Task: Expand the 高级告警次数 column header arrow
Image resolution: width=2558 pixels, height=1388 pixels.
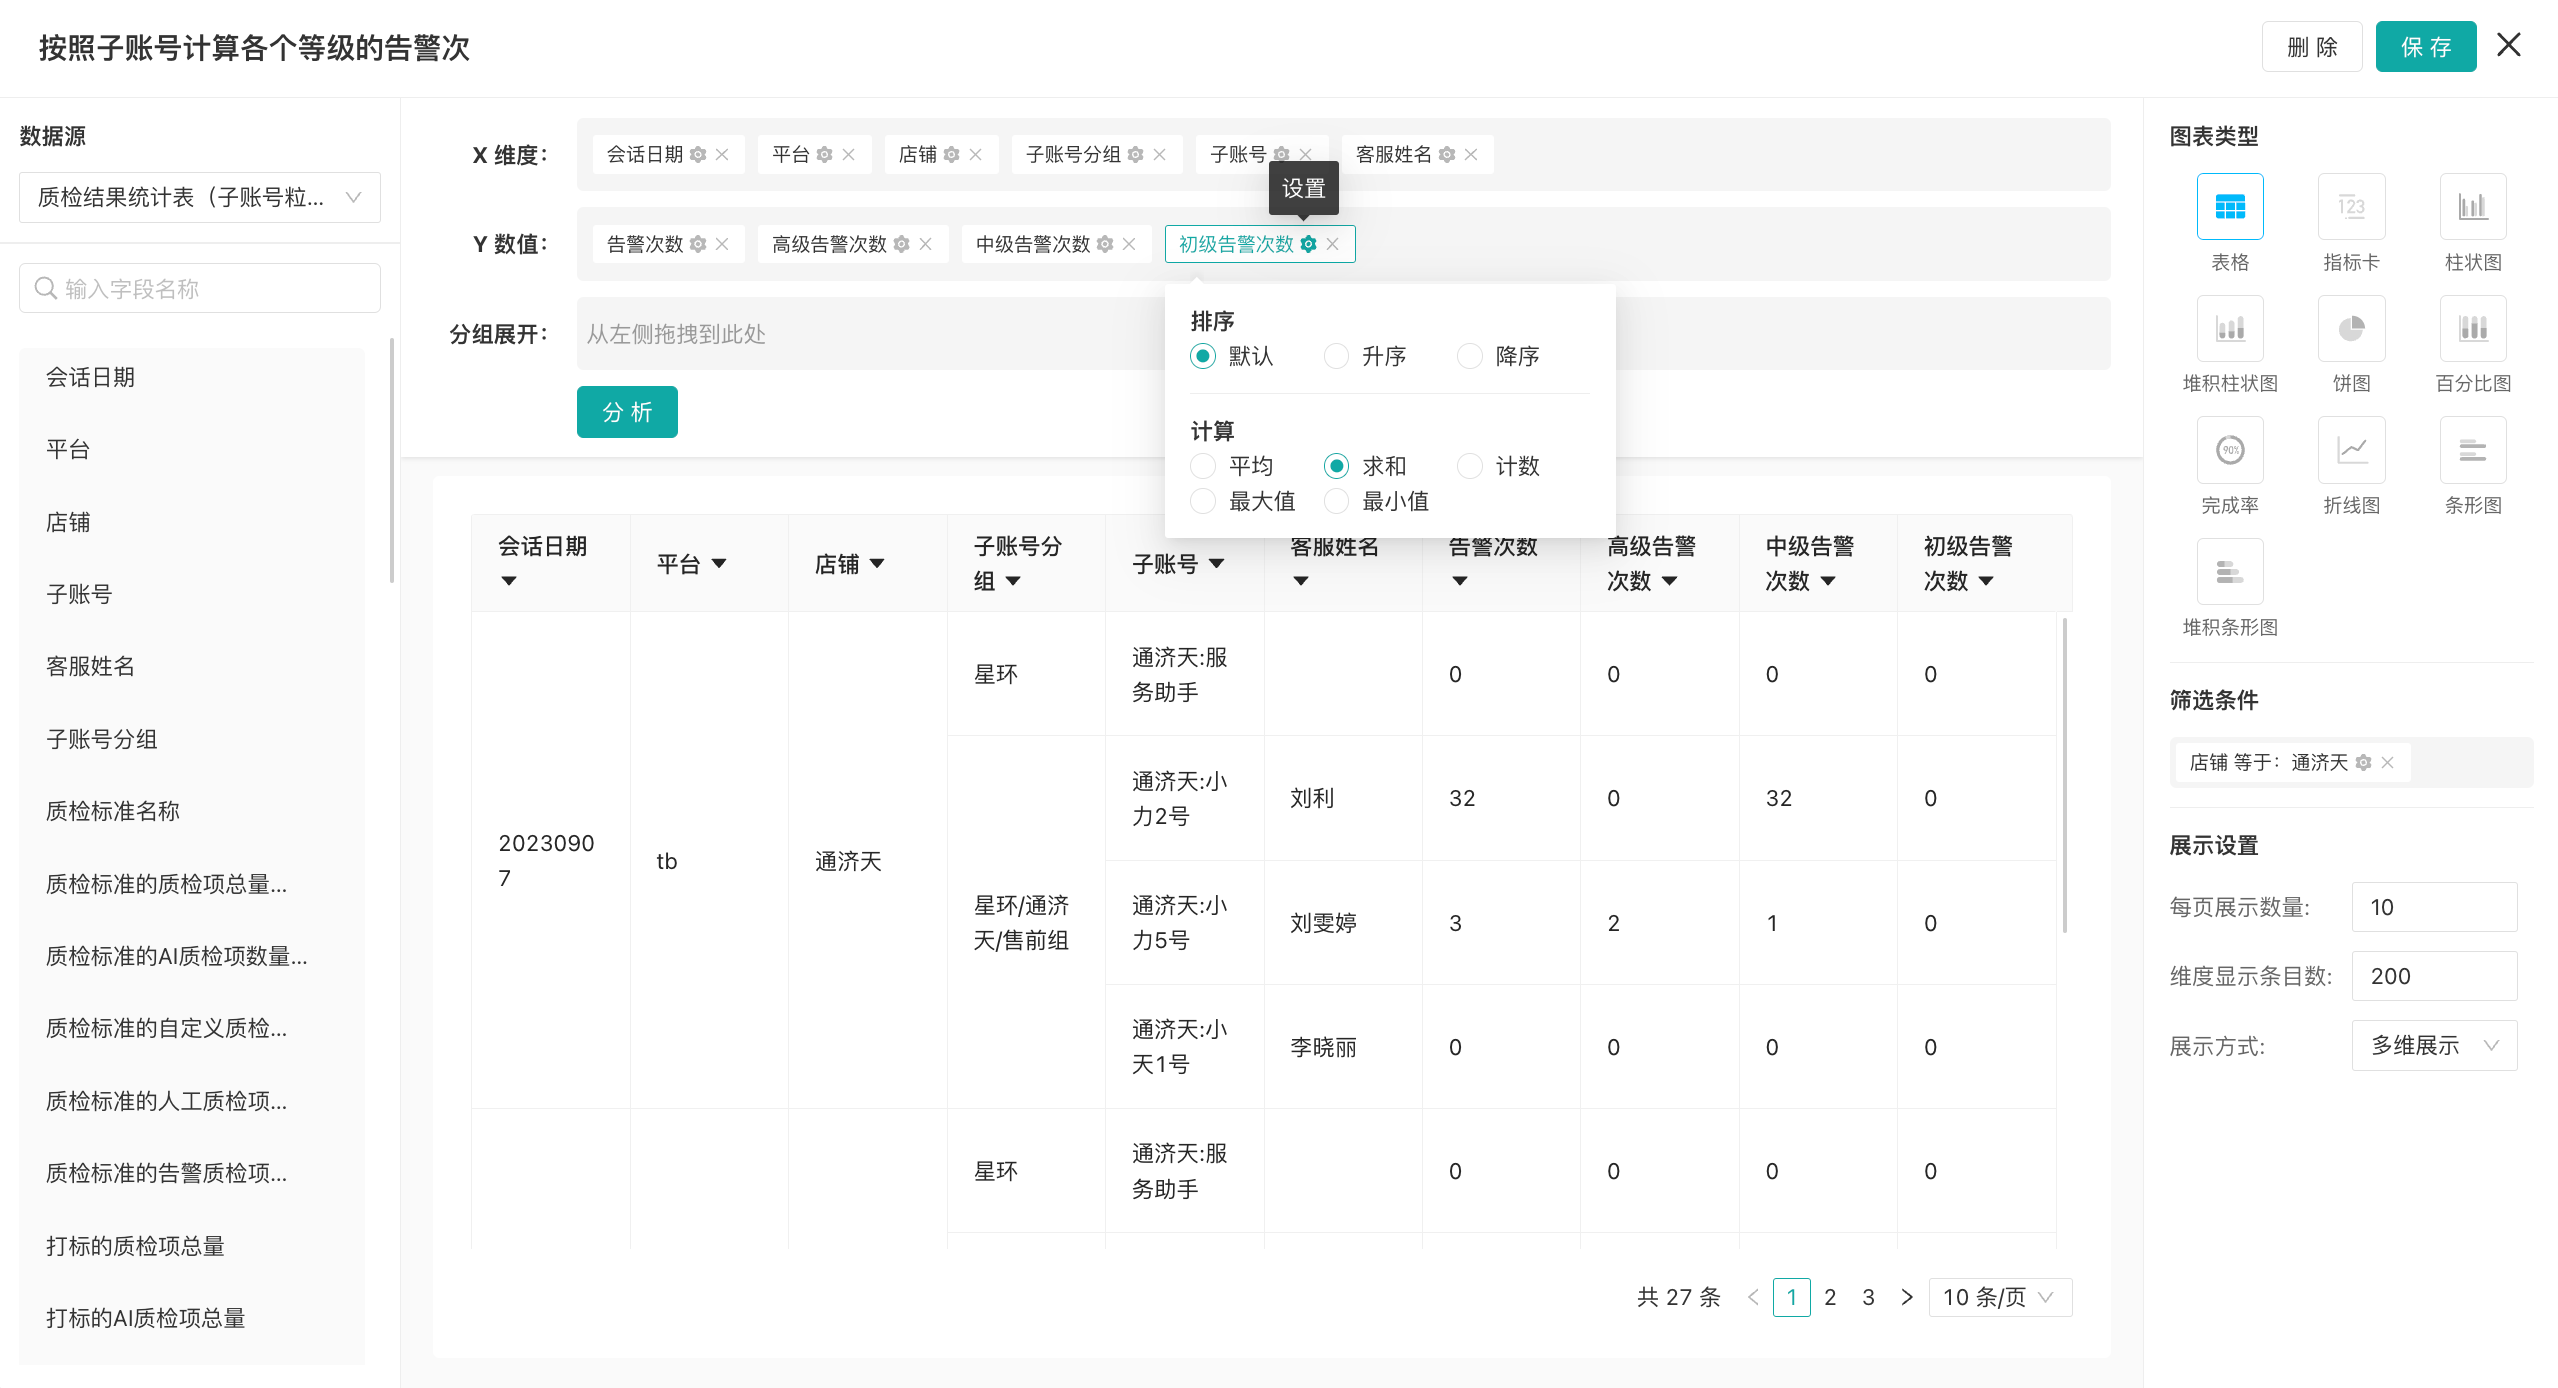Action: [1670, 581]
